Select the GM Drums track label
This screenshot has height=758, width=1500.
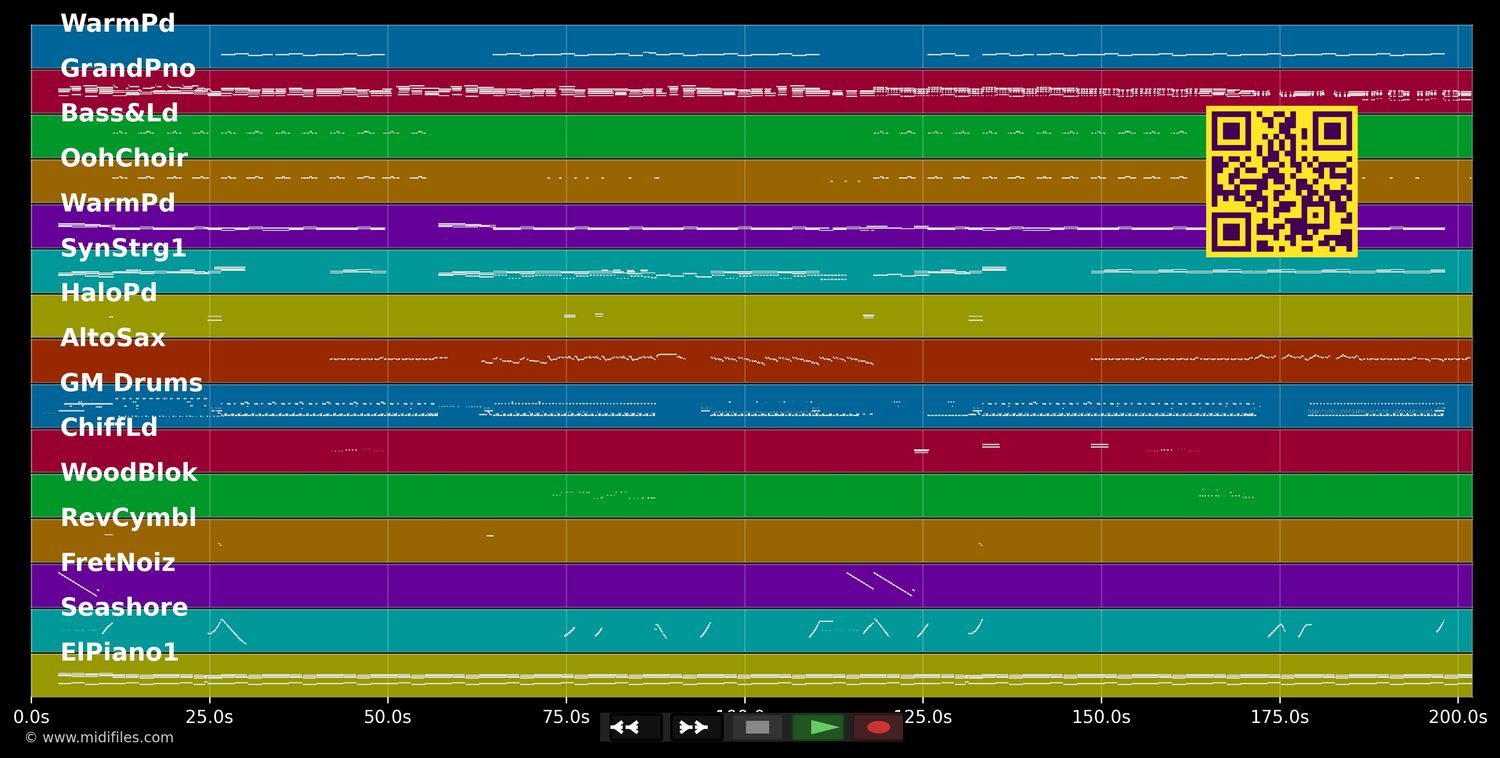tap(131, 383)
